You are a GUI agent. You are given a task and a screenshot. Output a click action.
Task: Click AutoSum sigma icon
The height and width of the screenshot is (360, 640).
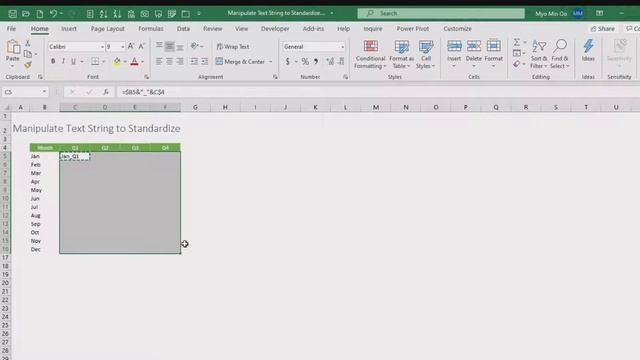[517, 42]
